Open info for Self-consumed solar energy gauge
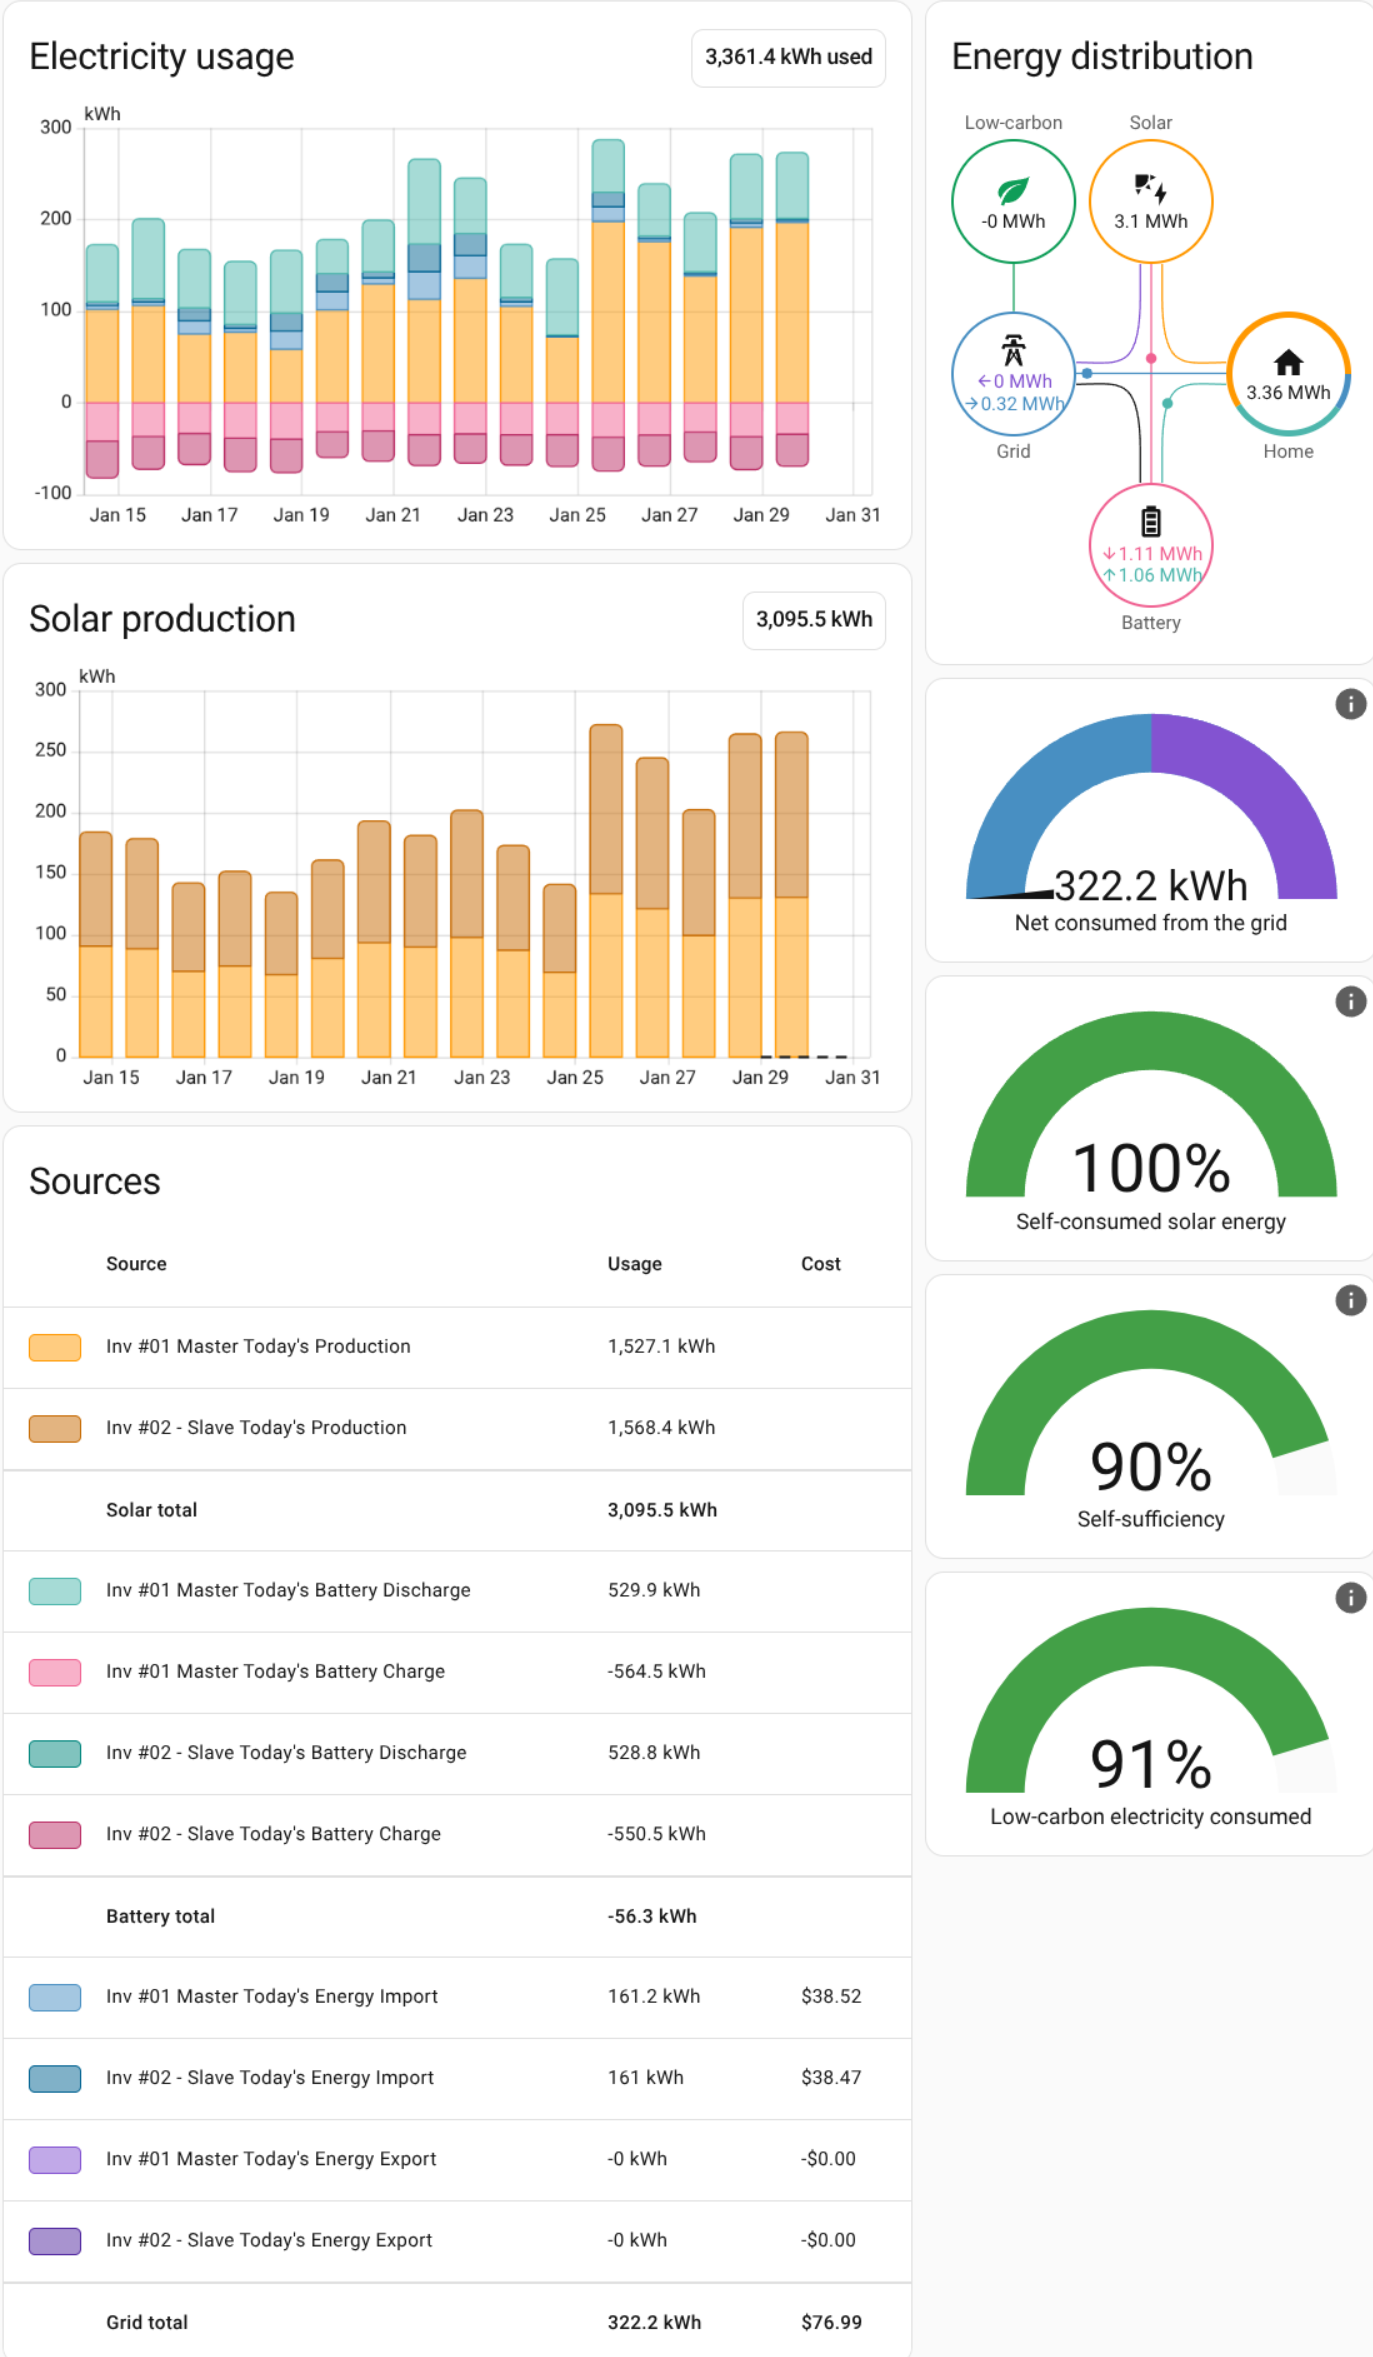 click(x=1350, y=1001)
